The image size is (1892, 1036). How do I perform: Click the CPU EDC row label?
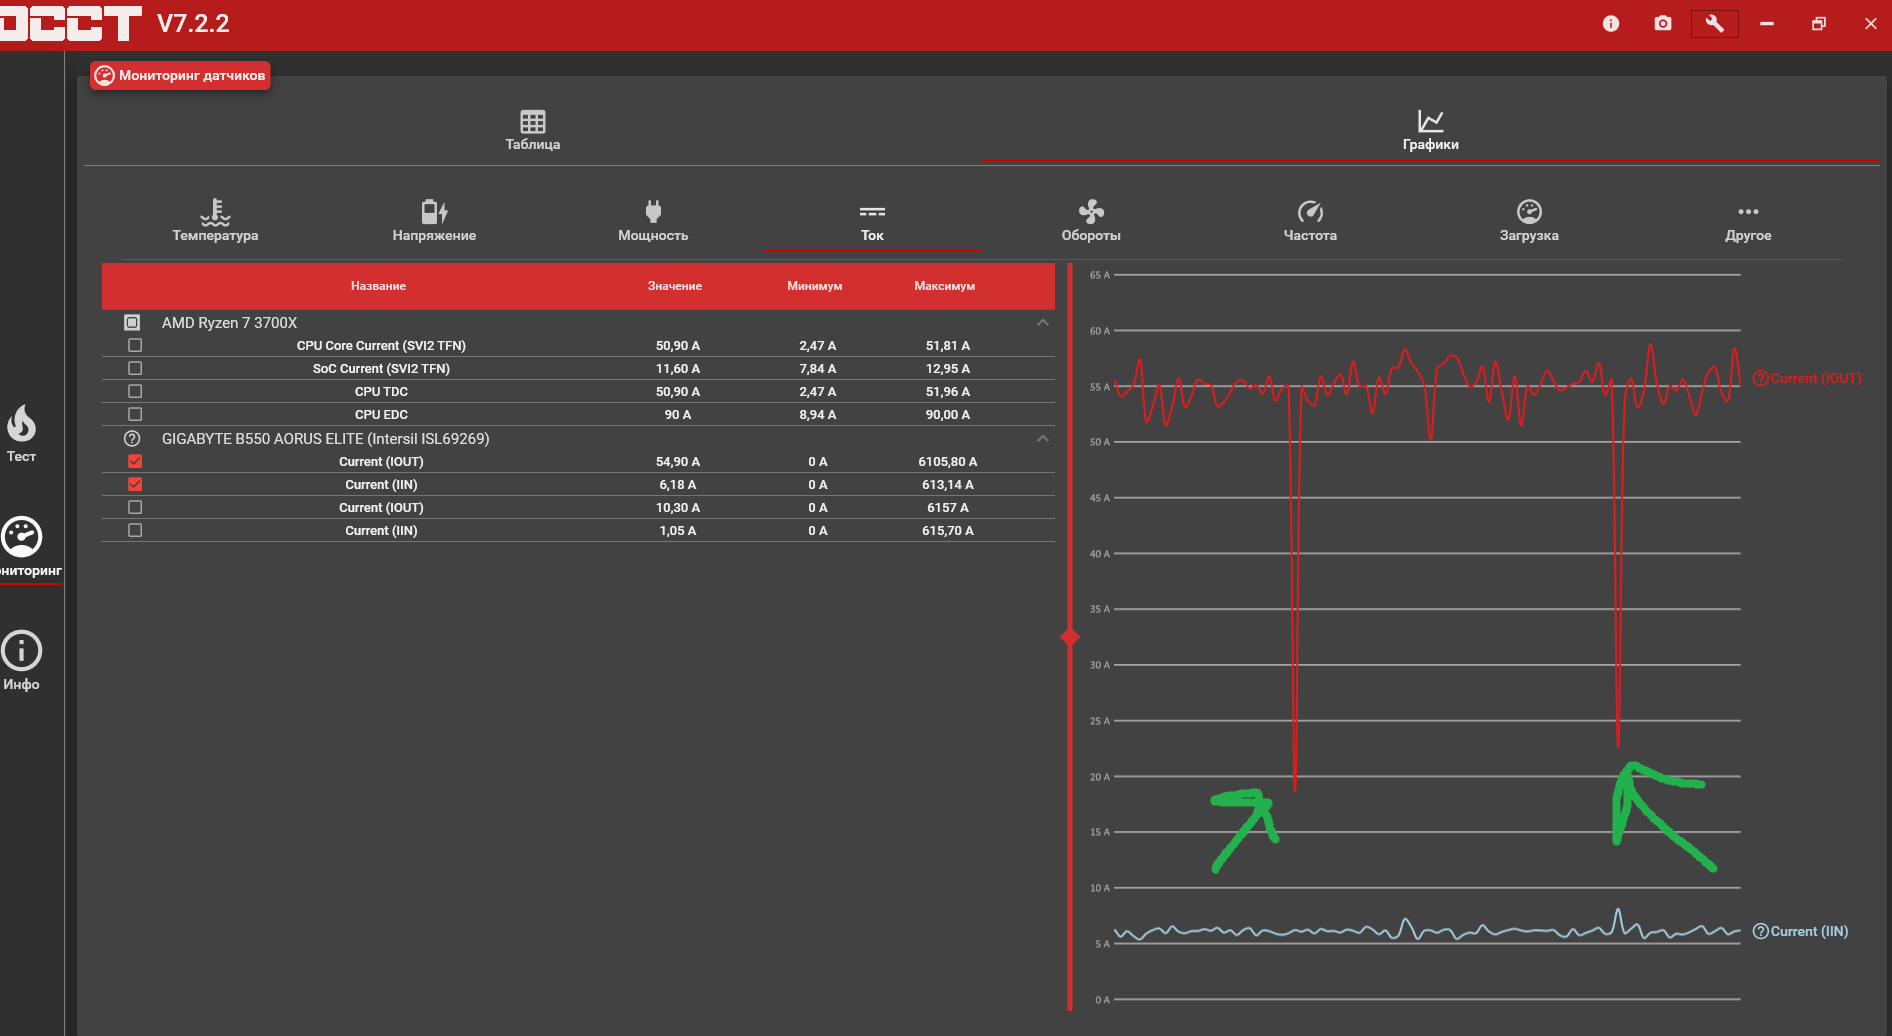pyautogui.click(x=381, y=415)
